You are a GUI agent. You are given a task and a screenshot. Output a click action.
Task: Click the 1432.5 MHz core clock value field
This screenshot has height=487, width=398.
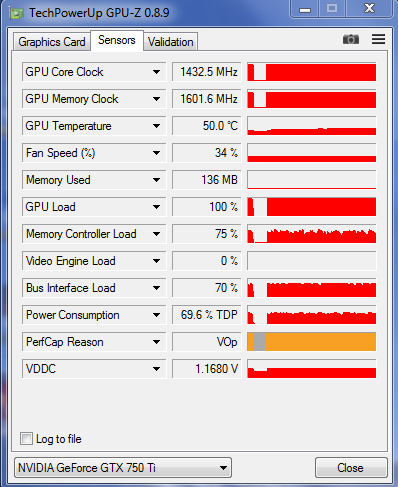coord(207,72)
